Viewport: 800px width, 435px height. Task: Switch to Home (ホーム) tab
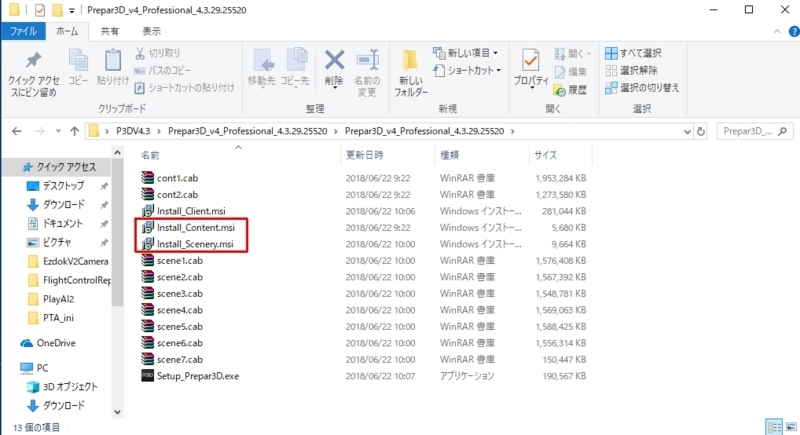click(67, 31)
